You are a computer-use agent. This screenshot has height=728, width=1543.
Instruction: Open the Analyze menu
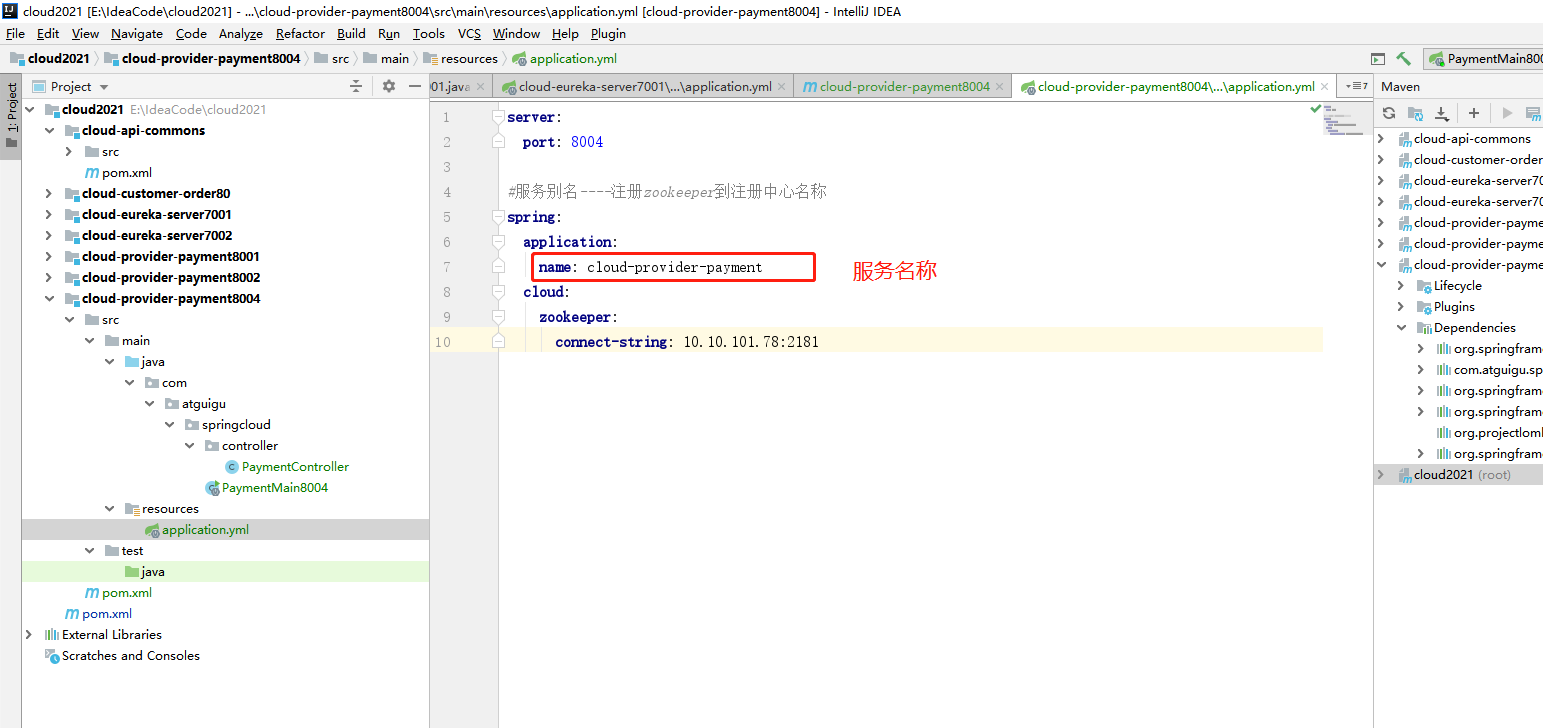(x=241, y=33)
